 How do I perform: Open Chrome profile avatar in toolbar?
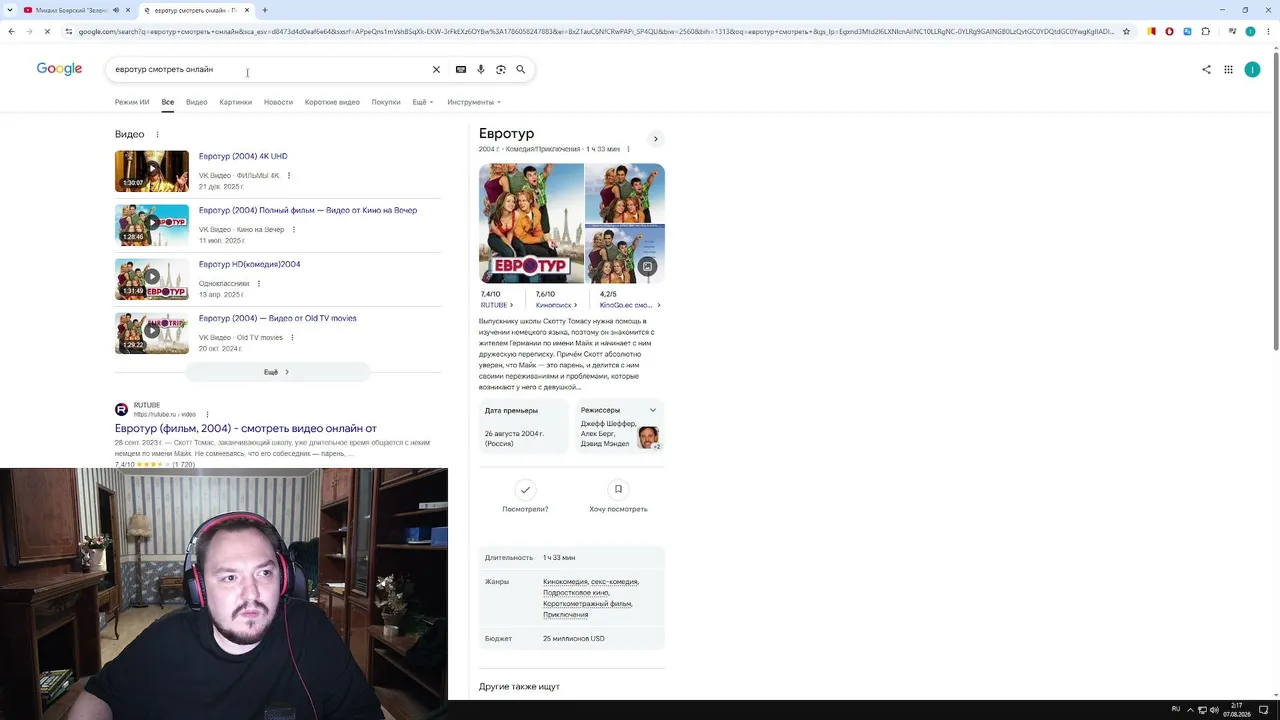(1250, 32)
